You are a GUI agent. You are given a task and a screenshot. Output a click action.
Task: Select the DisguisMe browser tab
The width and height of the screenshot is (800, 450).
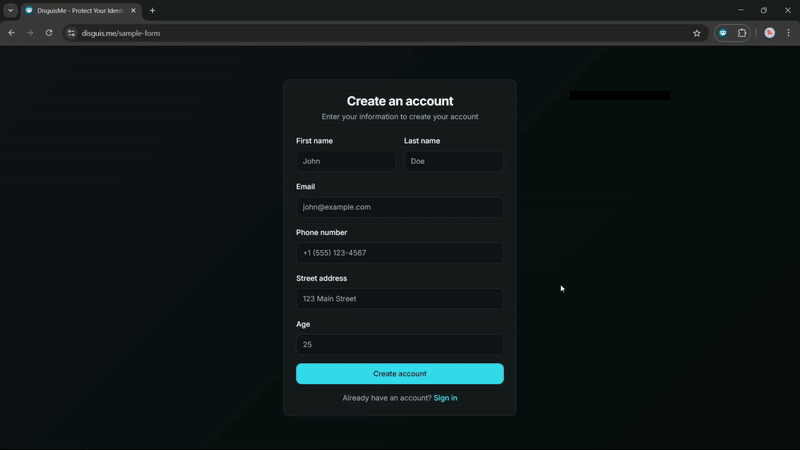(x=78, y=10)
